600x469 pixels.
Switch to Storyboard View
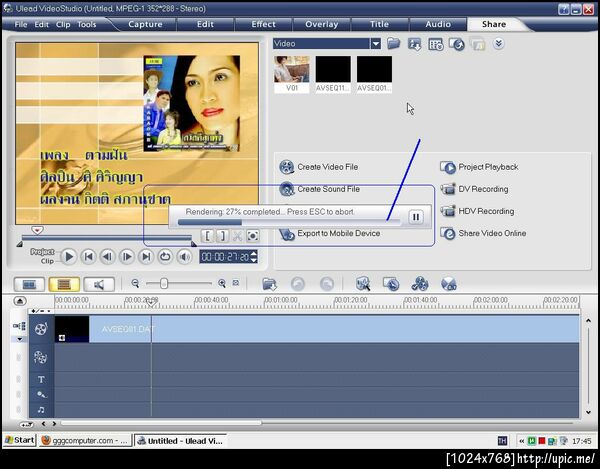click(29, 284)
